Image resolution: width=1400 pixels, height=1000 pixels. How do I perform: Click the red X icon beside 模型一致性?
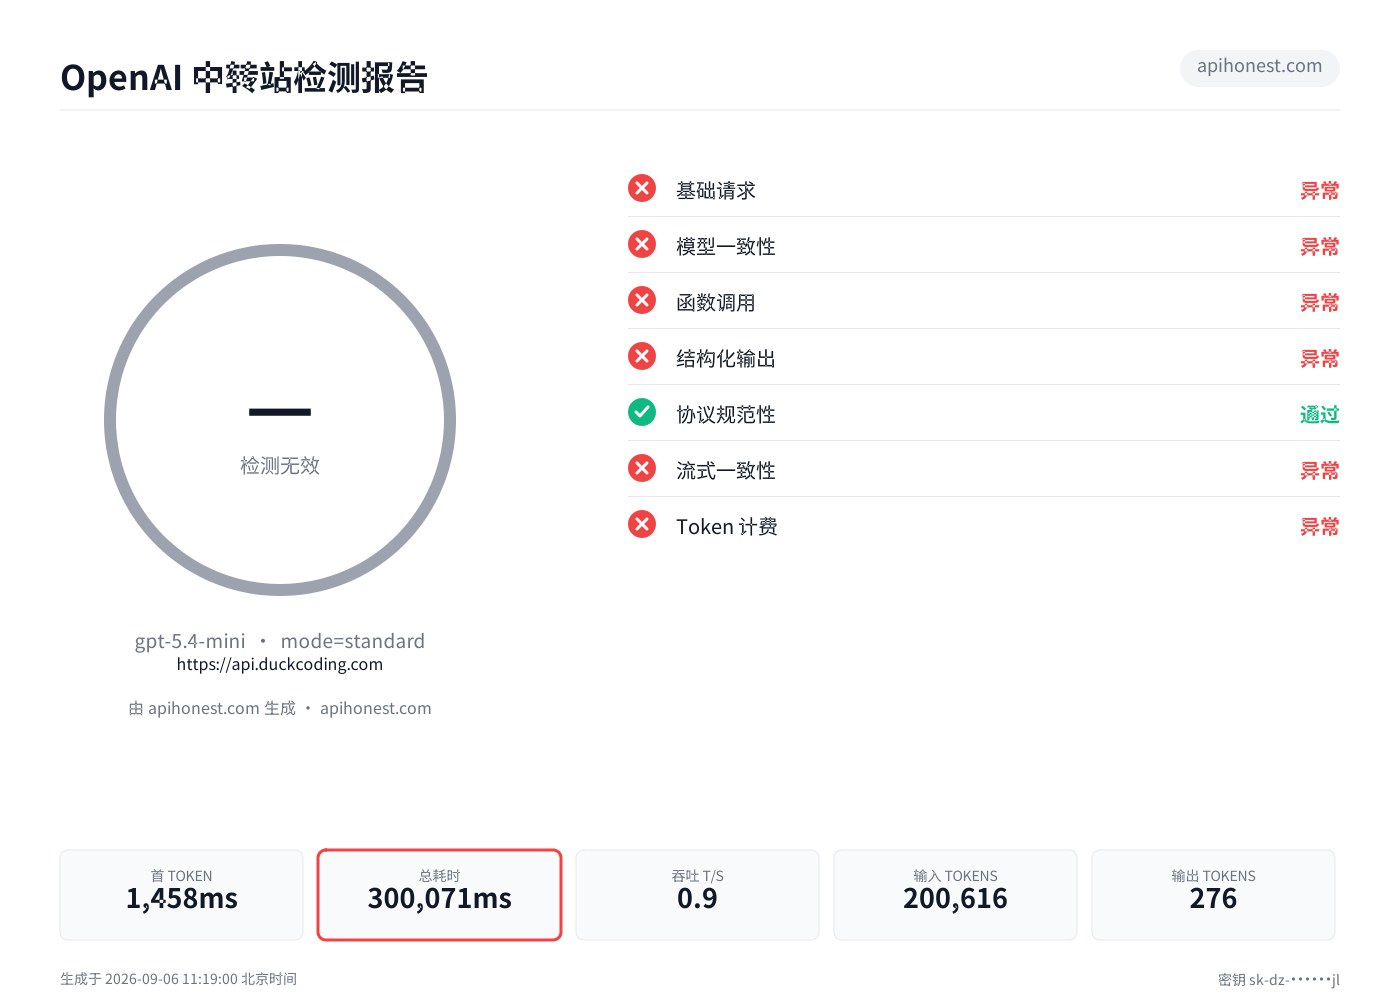click(x=642, y=244)
